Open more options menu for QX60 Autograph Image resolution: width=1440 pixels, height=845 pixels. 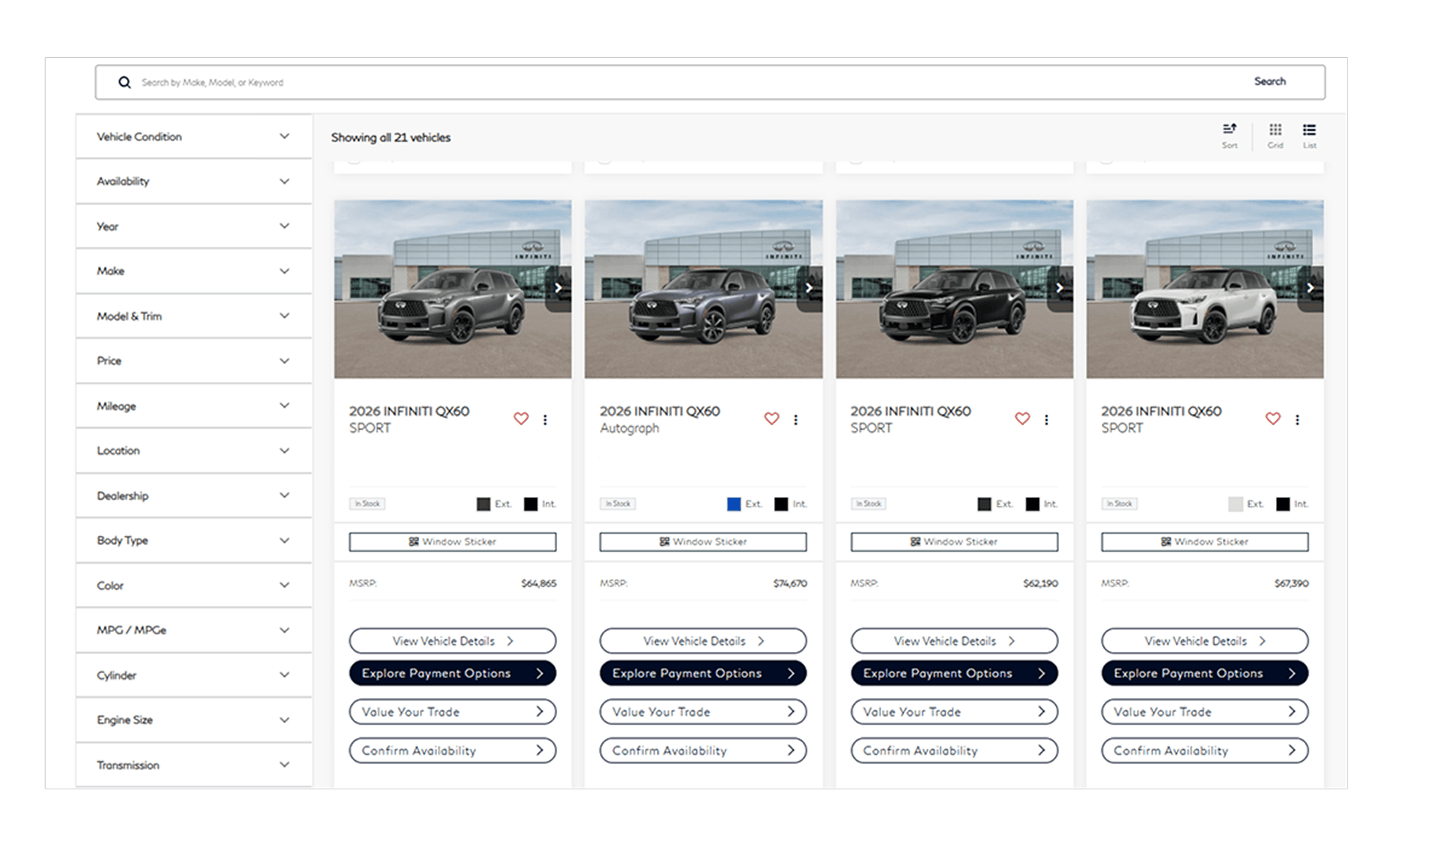pos(796,420)
